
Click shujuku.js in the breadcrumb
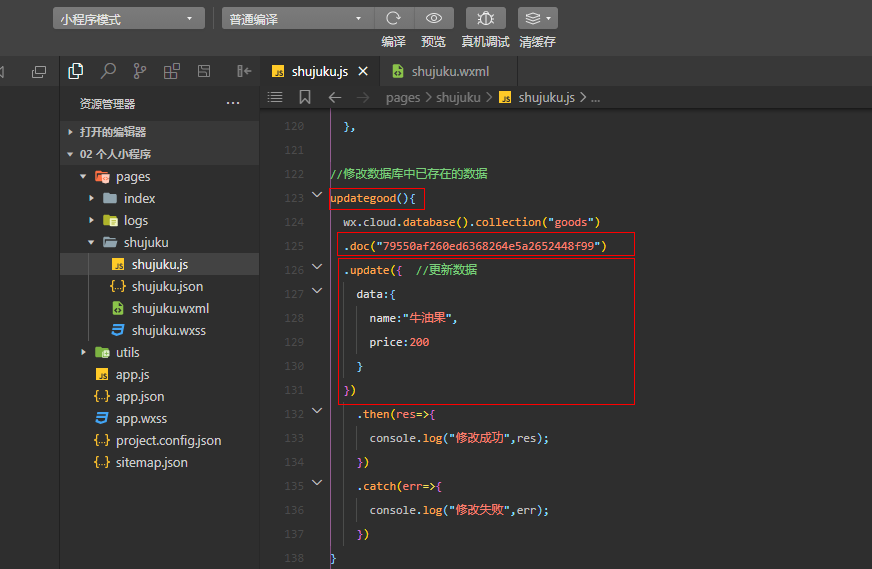point(547,98)
